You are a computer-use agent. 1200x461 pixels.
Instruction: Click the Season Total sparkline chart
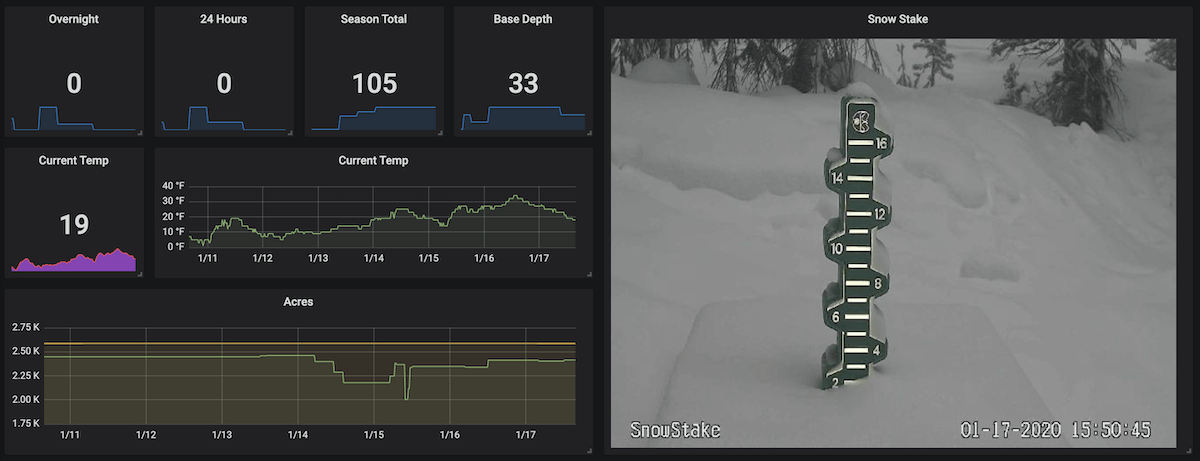pyautogui.click(x=374, y=118)
